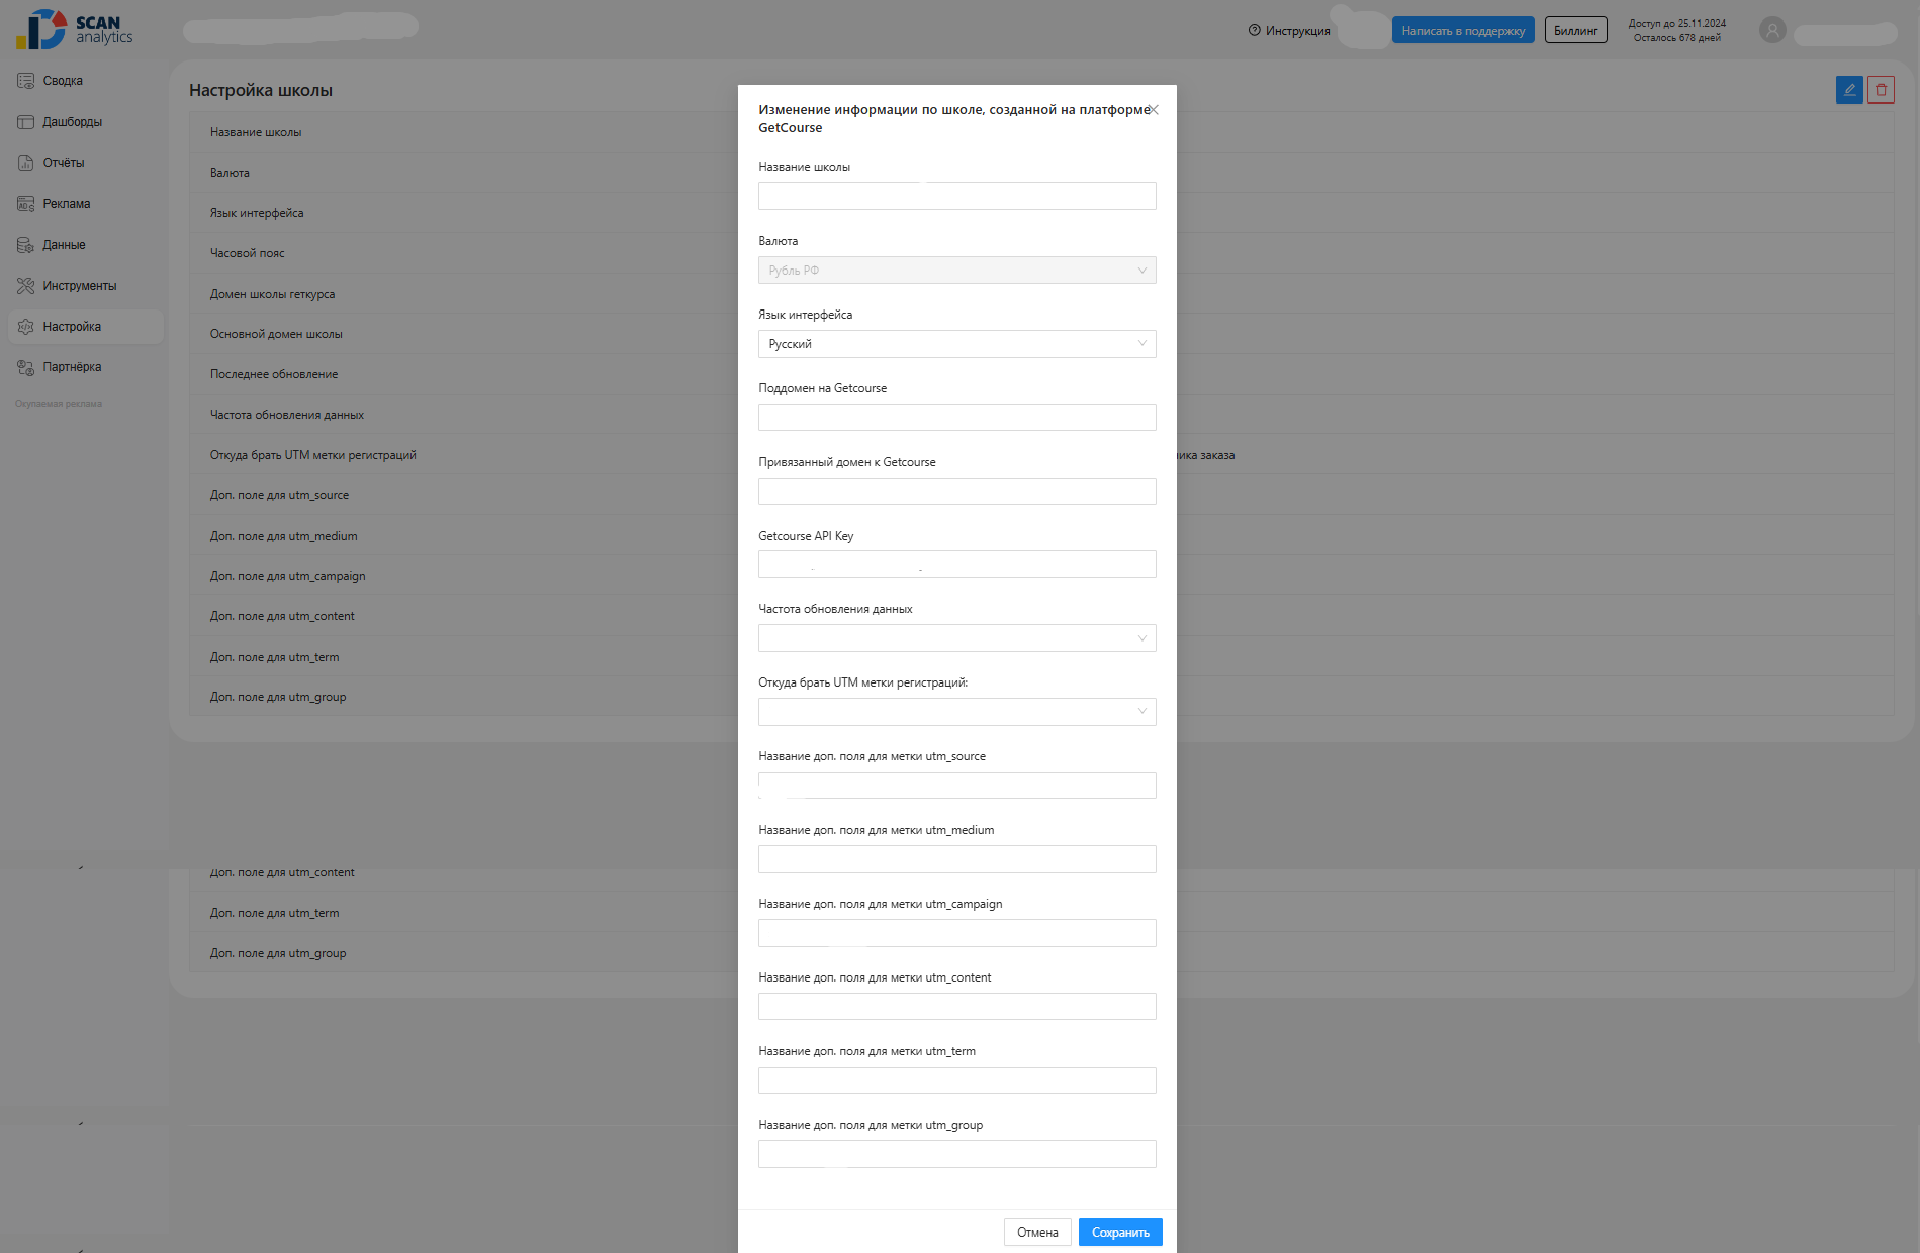1920x1253 pixels.
Task: Click the Отмена button
Action: (x=1038, y=1232)
